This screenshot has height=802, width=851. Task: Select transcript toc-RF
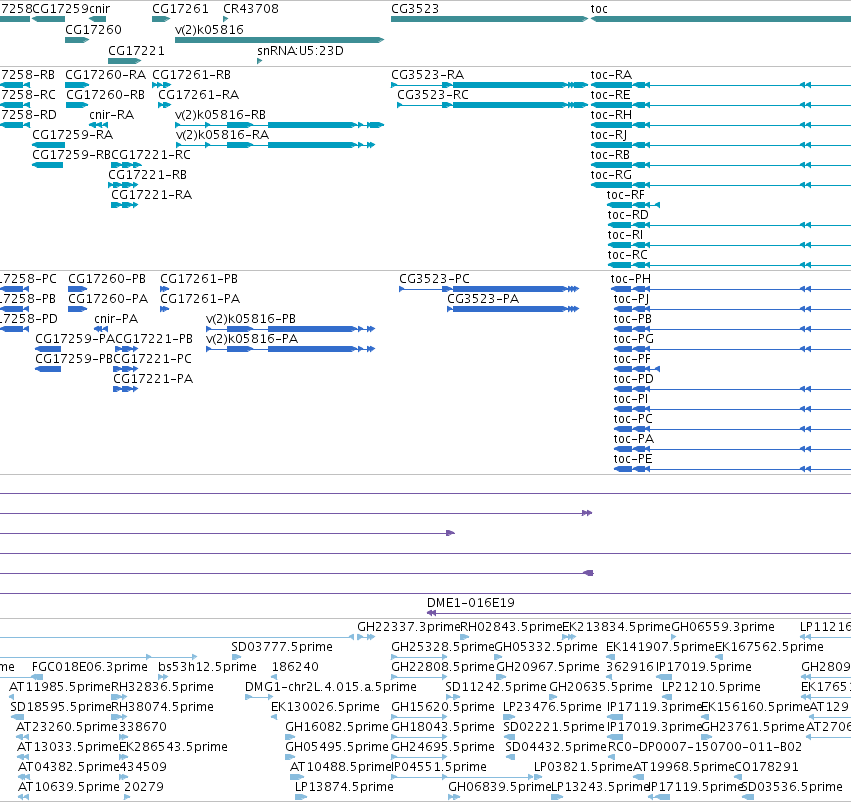[626, 194]
